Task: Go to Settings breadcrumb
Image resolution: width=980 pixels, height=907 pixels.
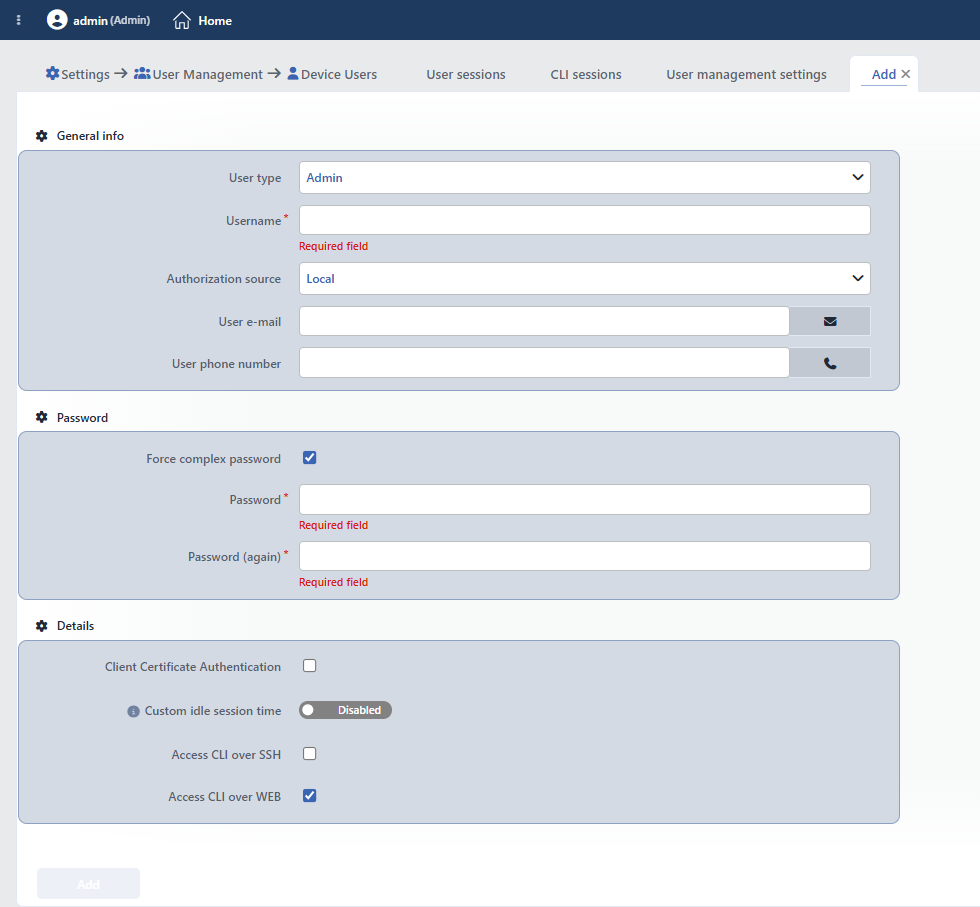Action: click(86, 74)
